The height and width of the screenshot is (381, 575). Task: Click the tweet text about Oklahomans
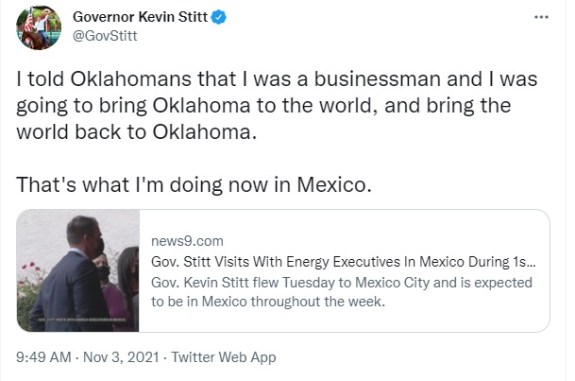click(x=277, y=105)
